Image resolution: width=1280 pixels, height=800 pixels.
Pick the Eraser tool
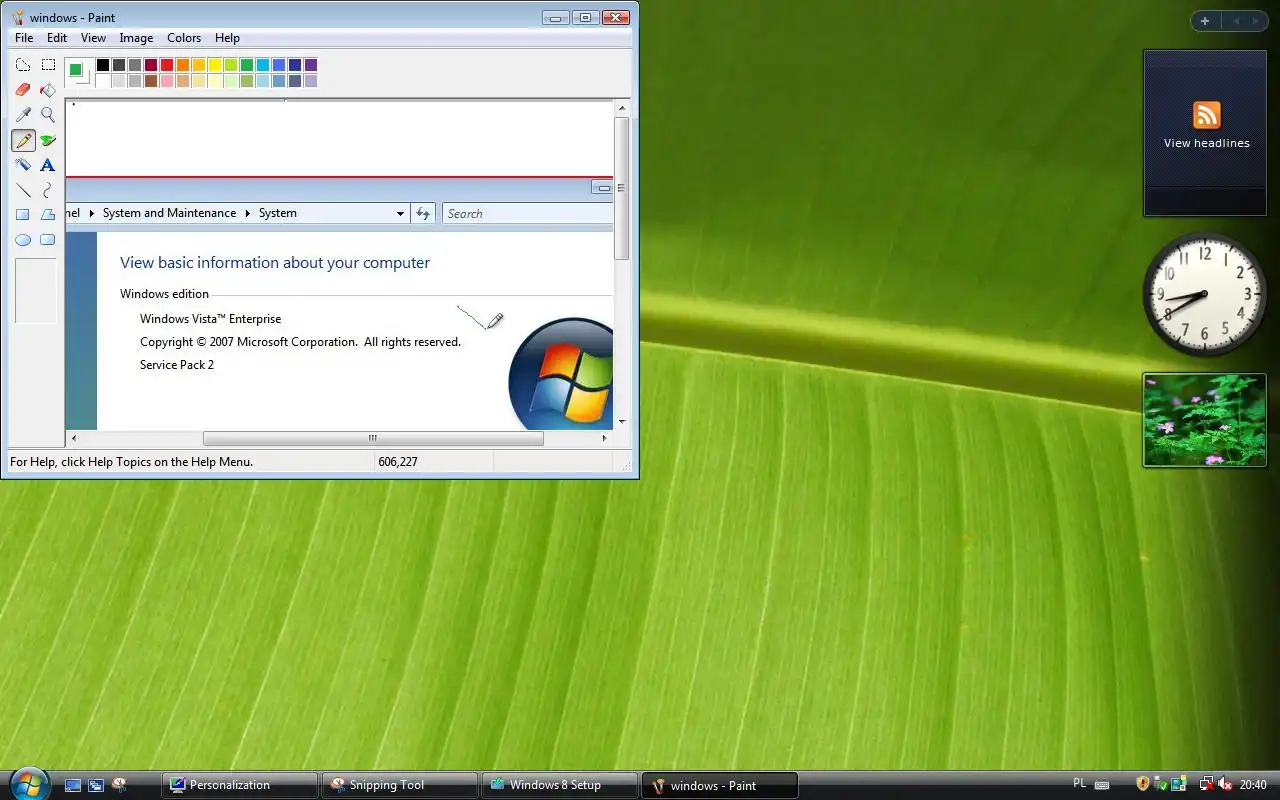pyautogui.click(x=23, y=90)
